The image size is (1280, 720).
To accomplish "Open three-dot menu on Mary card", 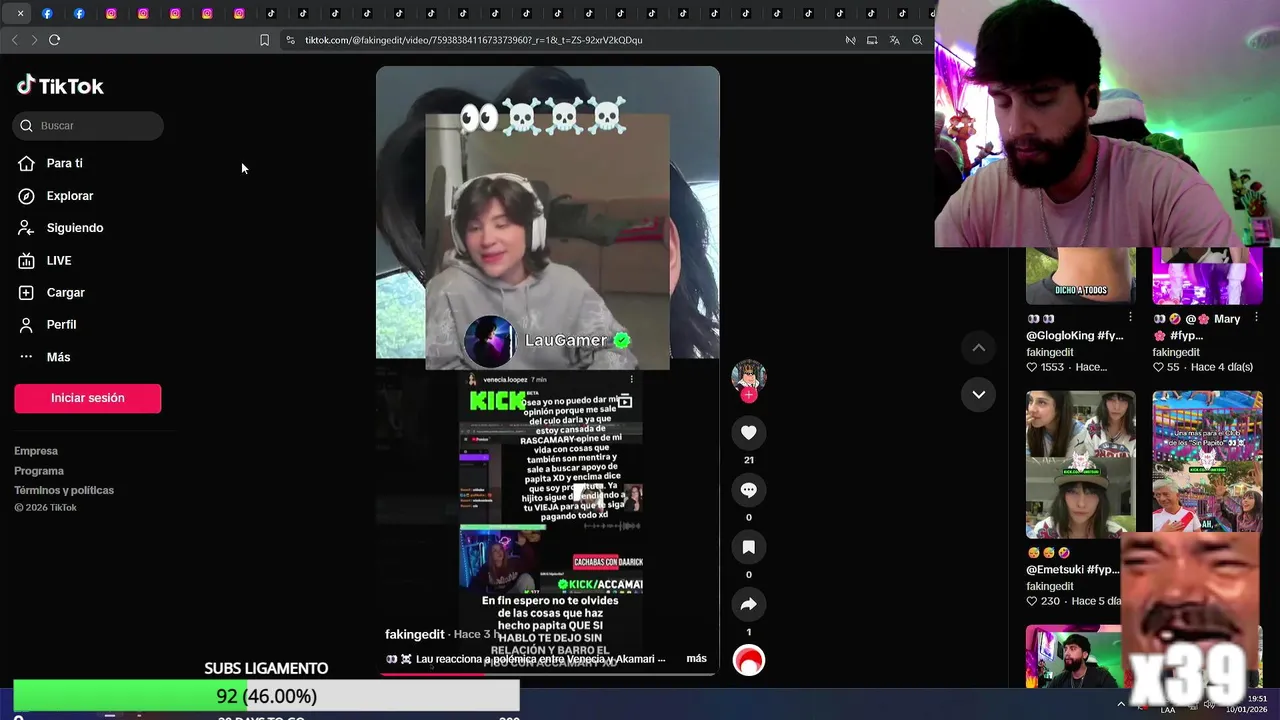I will (1256, 318).
